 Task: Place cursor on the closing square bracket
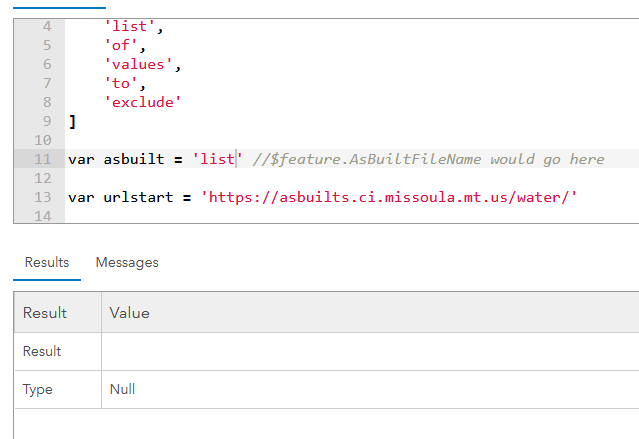(72, 122)
